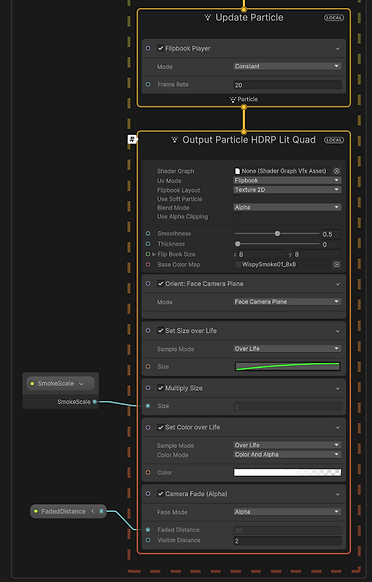The height and width of the screenshot is (582, 372).
Task: Collapse the Set Size over Life block
Action: click(337, 331)
